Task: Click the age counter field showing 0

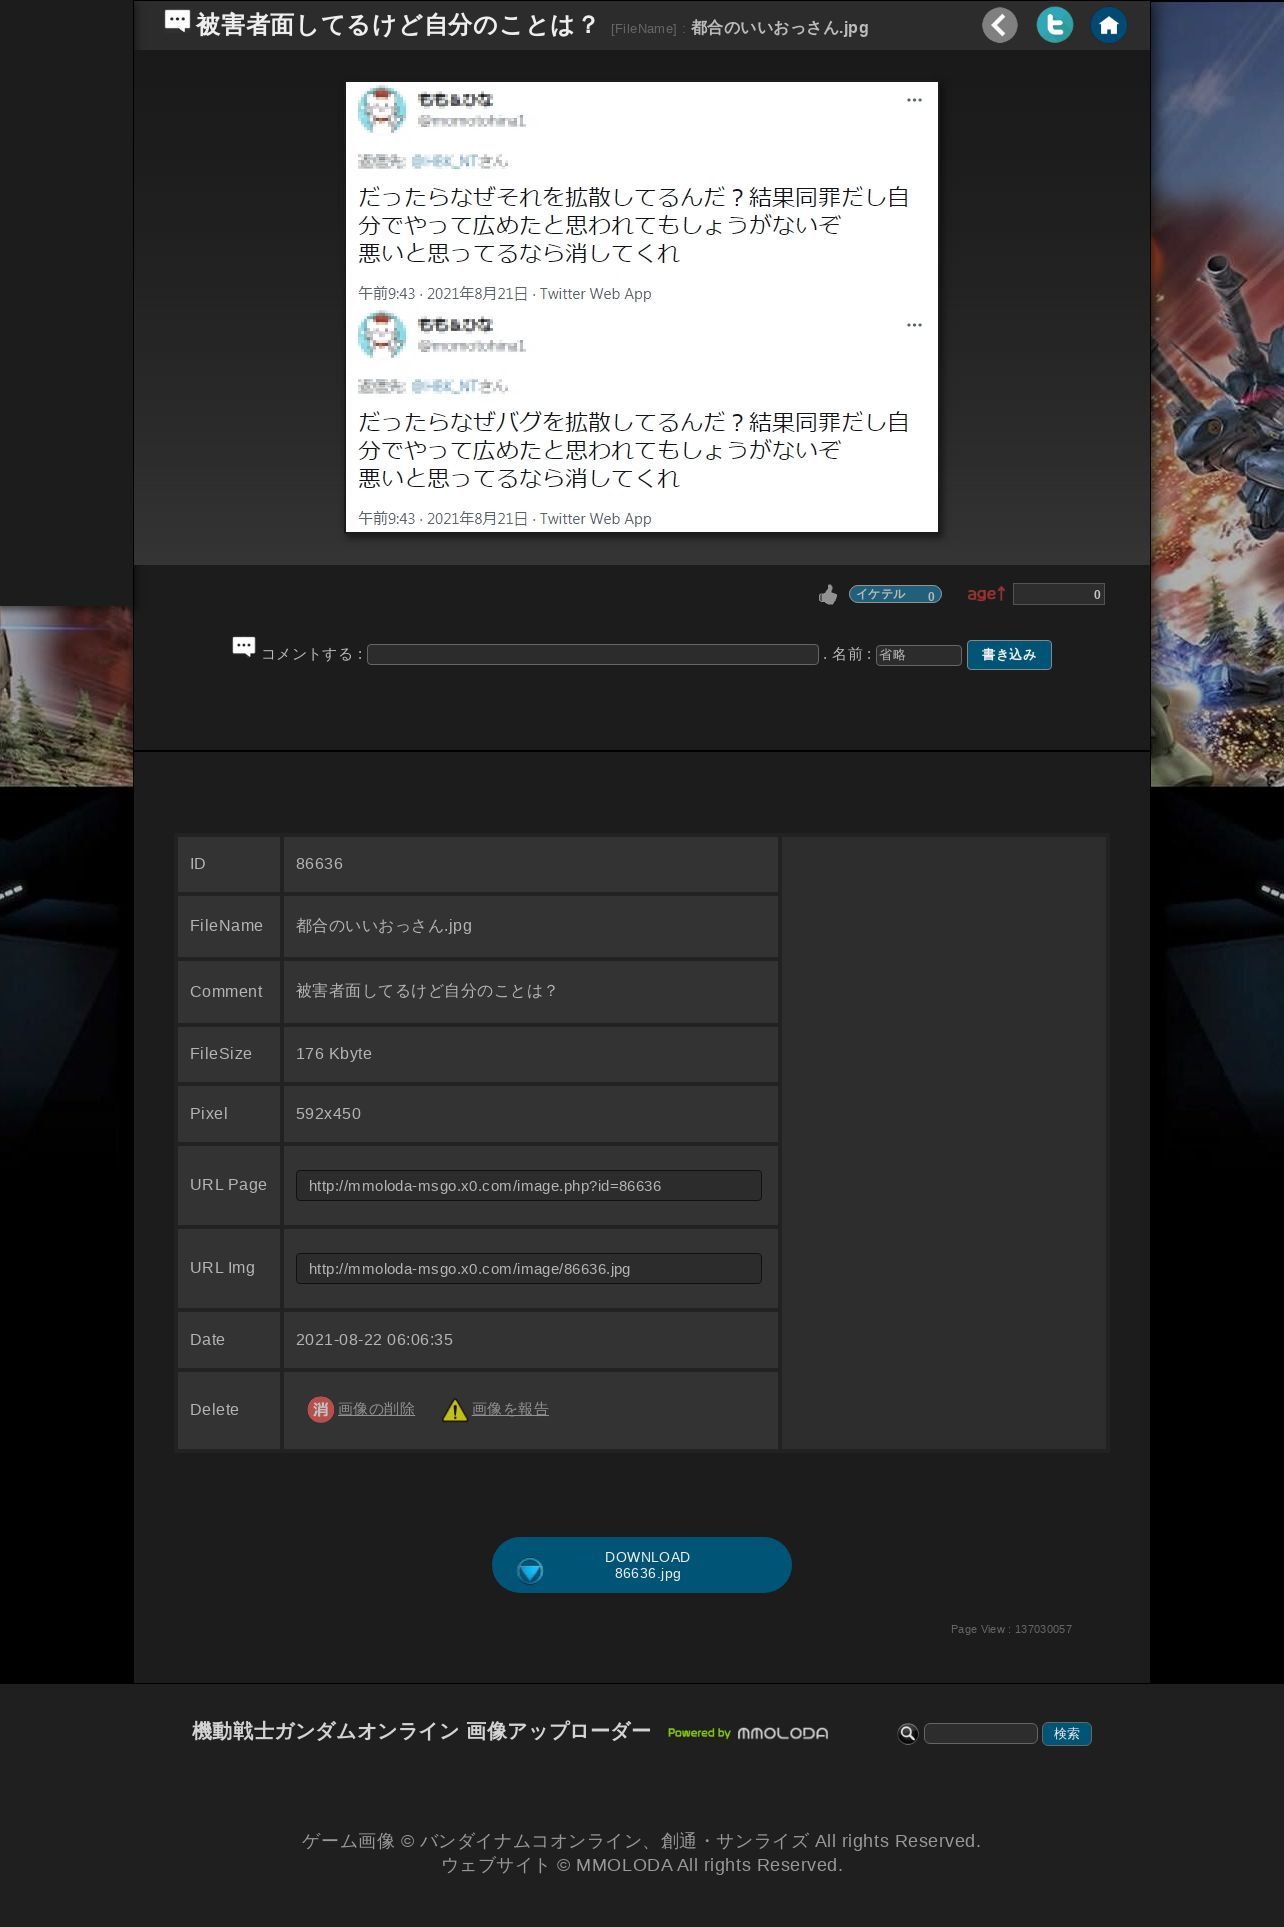Action: [1059, 594]
